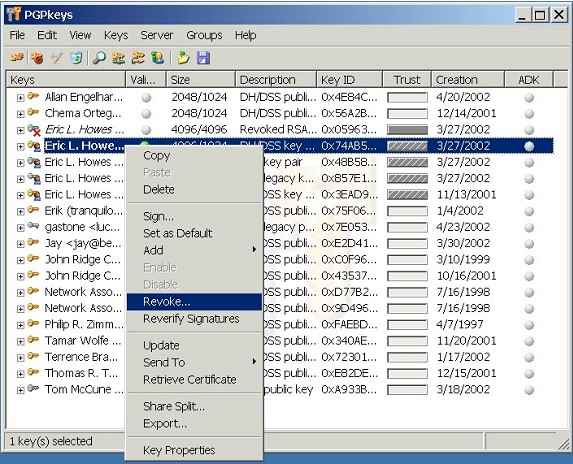Image resolution: width=573 pixels, height=464 pixels.
Task: Click the validity dot for Chema Orteg
Action: 146,114
